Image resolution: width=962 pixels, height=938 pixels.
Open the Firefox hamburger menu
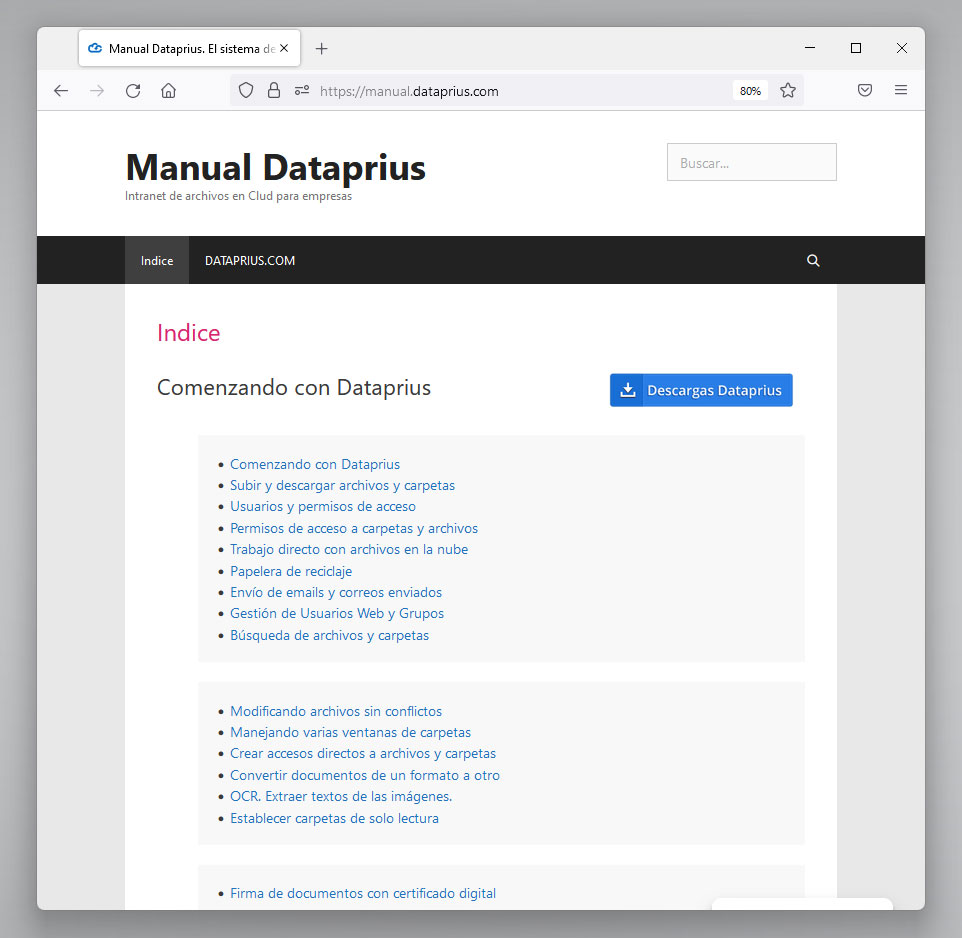901,90
